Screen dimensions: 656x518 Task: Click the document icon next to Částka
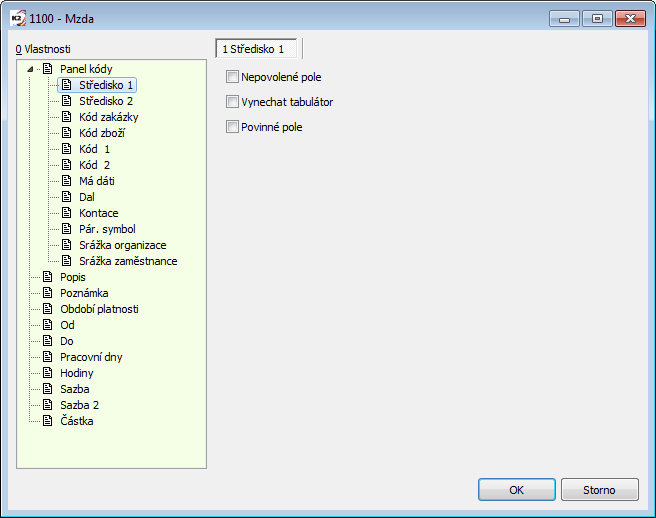[x=47, y=421]
